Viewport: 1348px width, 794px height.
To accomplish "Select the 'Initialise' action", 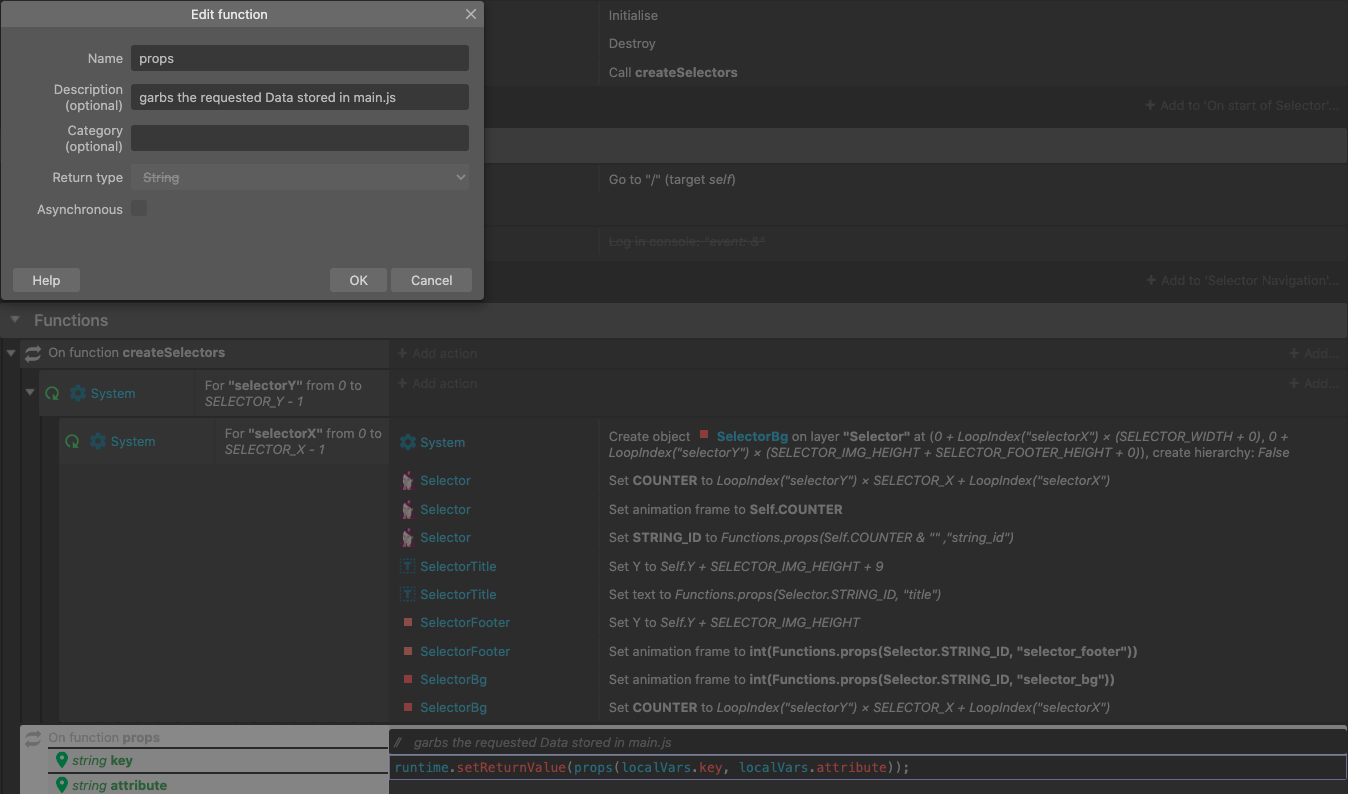I will (x=633, y=15).
